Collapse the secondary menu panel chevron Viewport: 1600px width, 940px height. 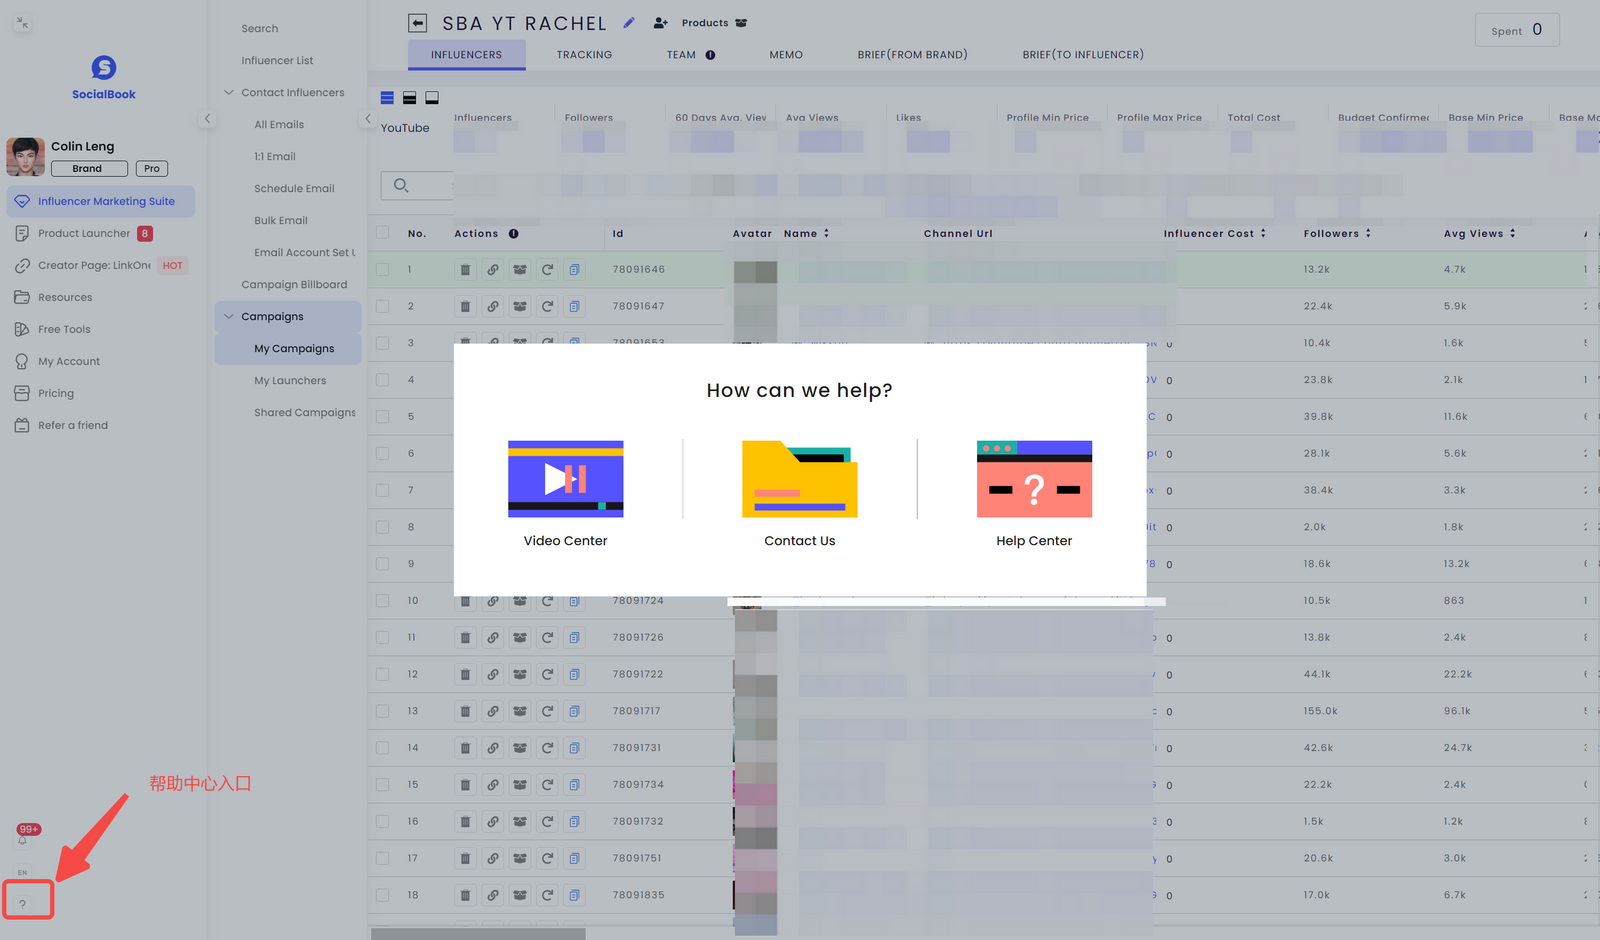[x=367, y=119]
